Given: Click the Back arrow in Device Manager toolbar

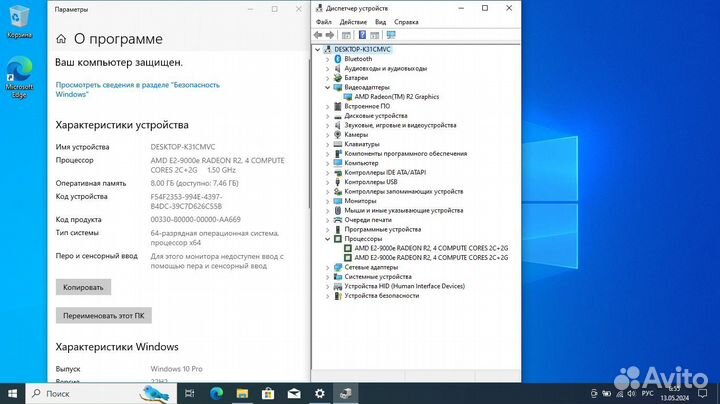Looking at the screenshot, I should click(x=318, y=35).
